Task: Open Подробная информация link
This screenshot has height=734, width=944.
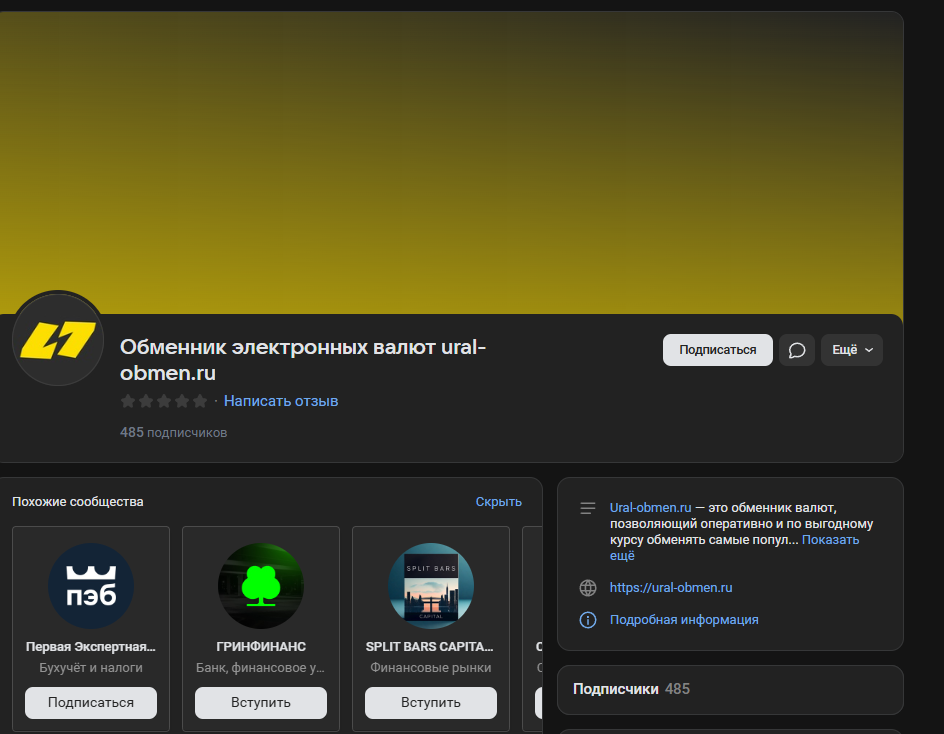Action: click(x=684, y=620)
